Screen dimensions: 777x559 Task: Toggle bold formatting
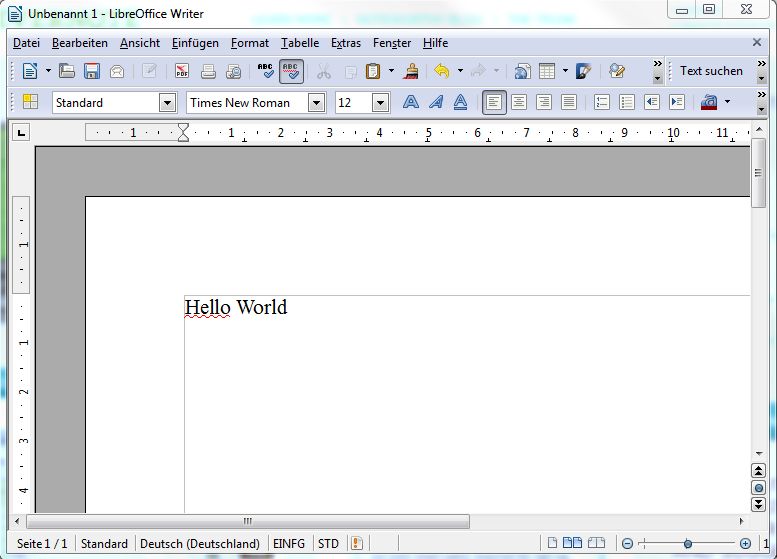[411, 102]
